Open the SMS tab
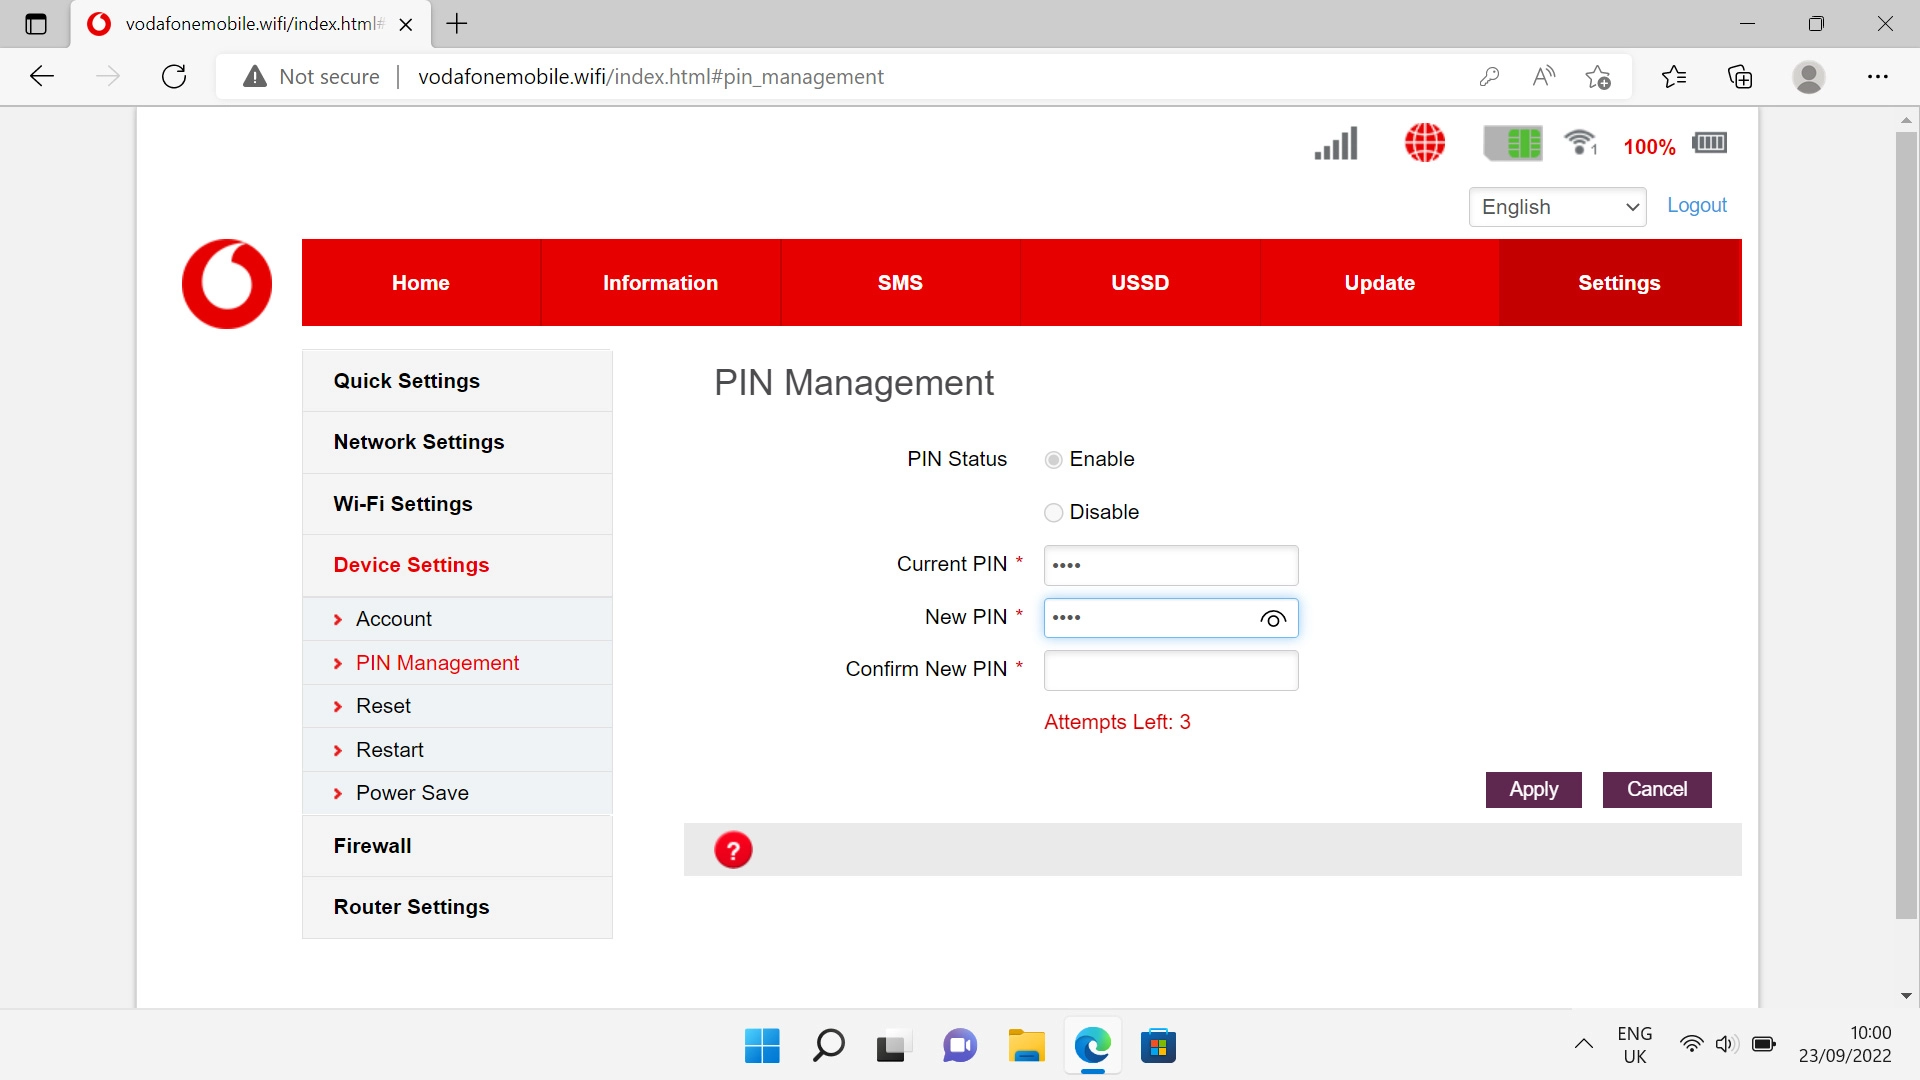1920x1080 pixels. (x=900, y=283)
